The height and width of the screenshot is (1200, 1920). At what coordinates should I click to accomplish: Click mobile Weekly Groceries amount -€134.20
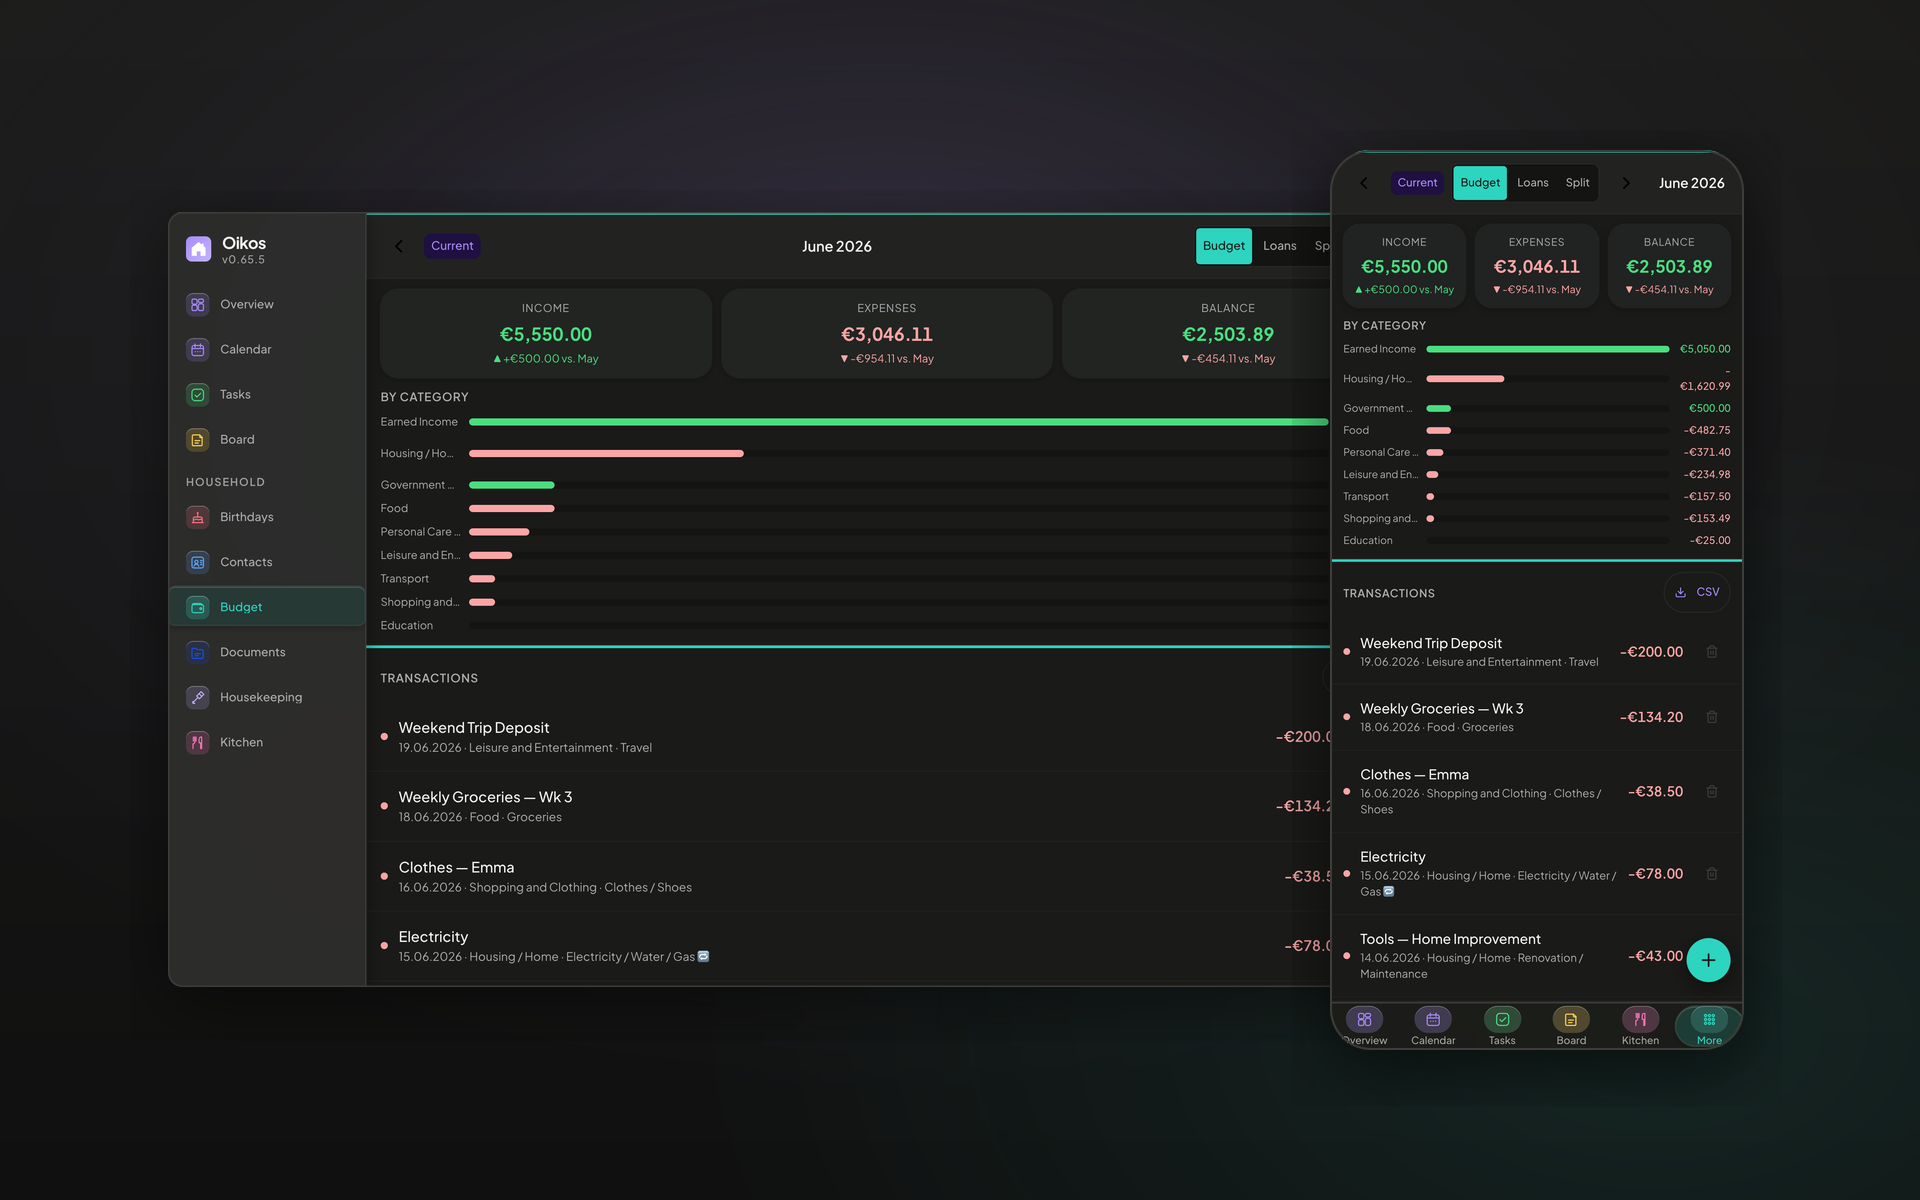1651,717
